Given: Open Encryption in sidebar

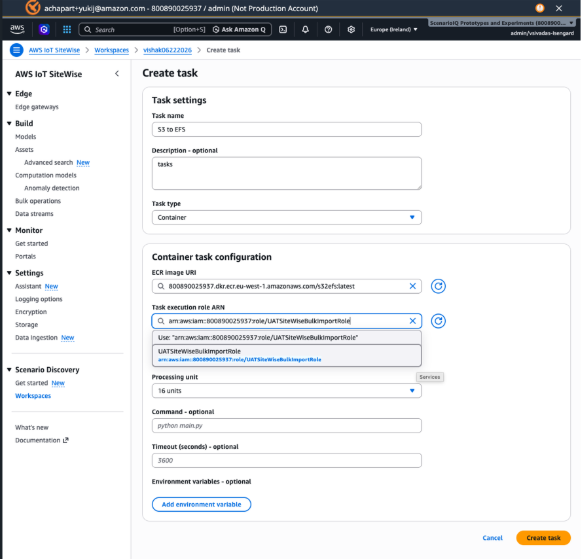Looking at the screenshot, I should click(31, 312).
